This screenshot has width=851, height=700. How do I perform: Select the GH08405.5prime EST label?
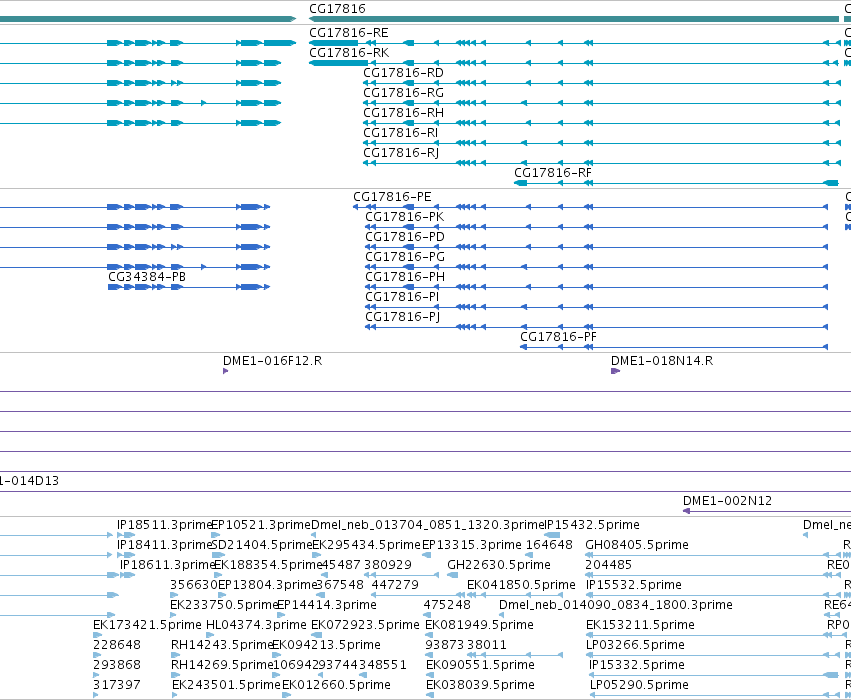tap(637, 545)
